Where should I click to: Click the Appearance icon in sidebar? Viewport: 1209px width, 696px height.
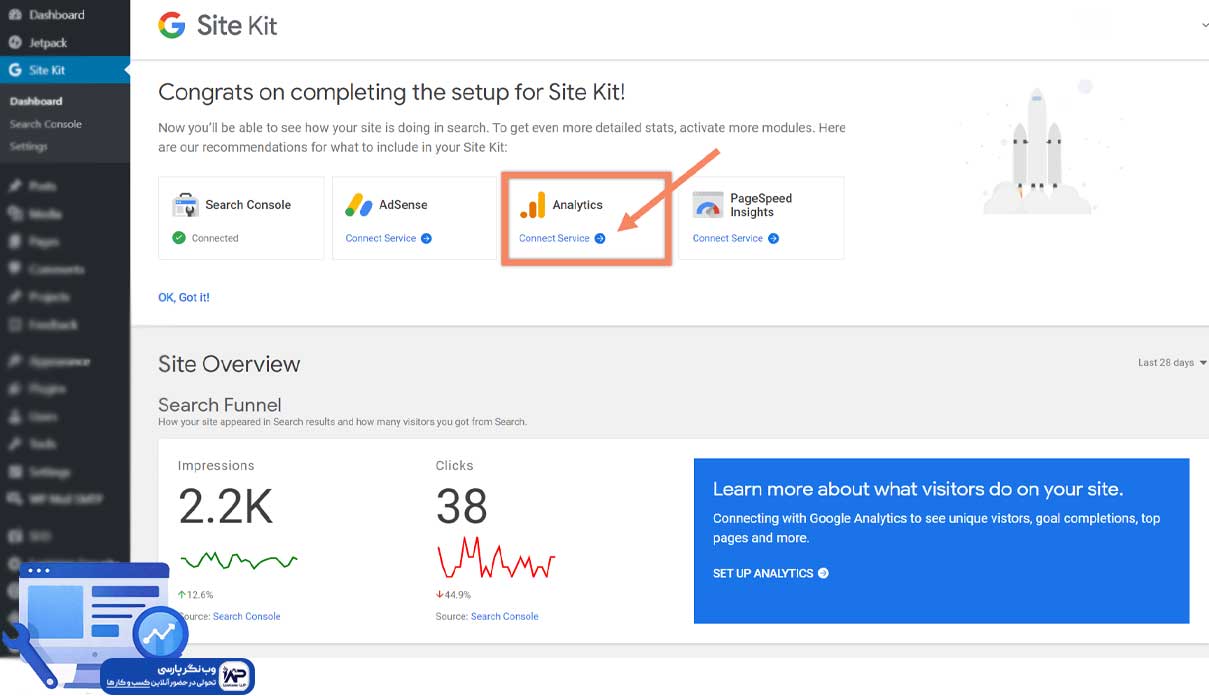coord(14,361)
